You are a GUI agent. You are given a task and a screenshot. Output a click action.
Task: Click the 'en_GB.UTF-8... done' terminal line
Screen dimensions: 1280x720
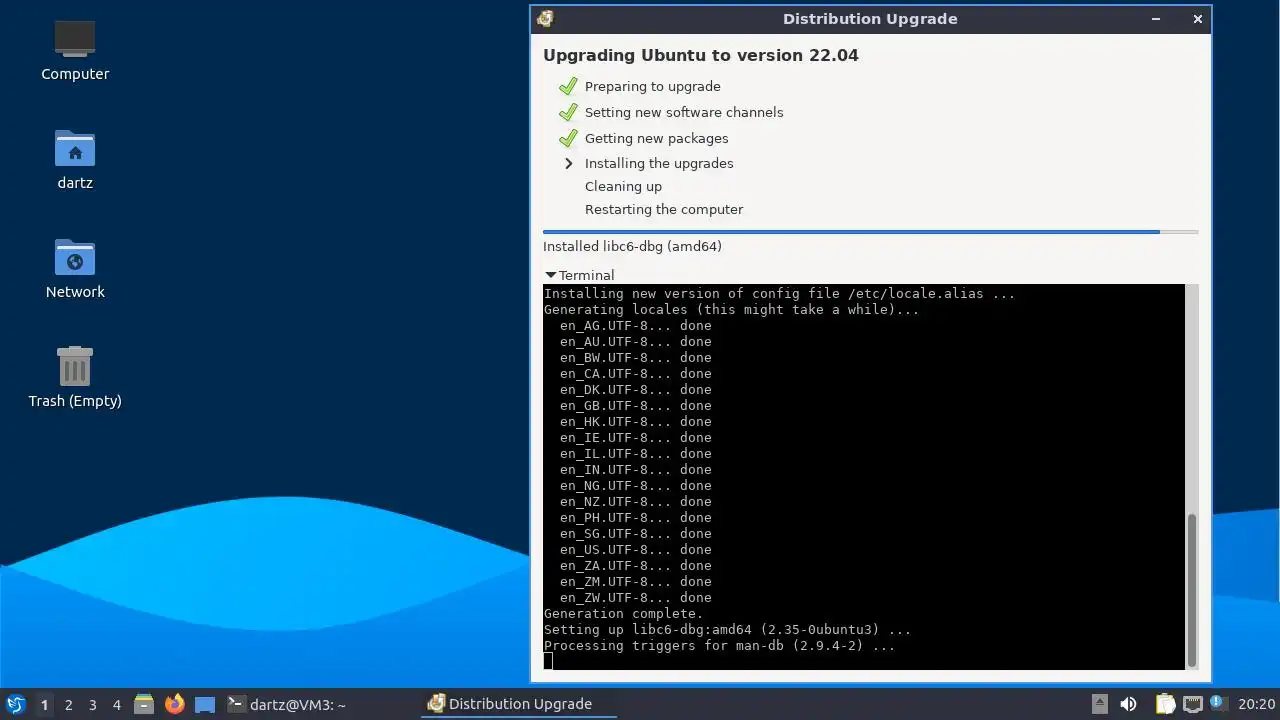coord(636,406)
